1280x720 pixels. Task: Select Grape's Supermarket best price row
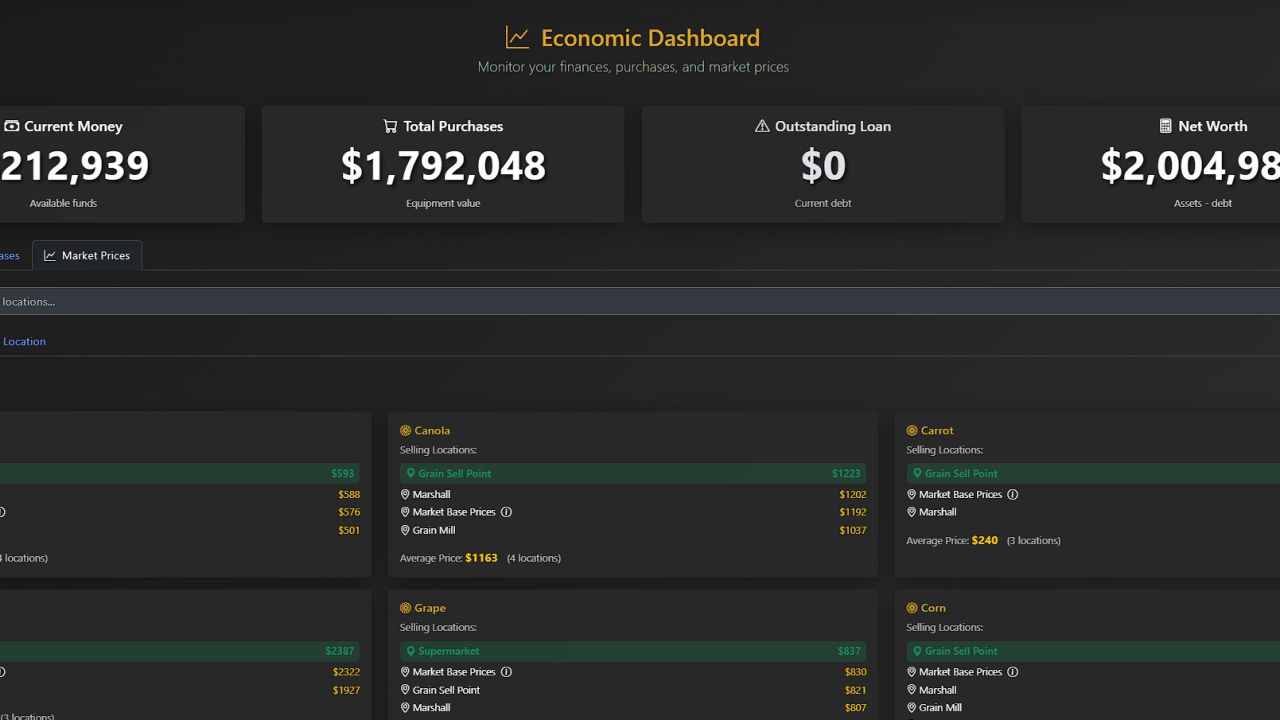(x=632, y=651)
